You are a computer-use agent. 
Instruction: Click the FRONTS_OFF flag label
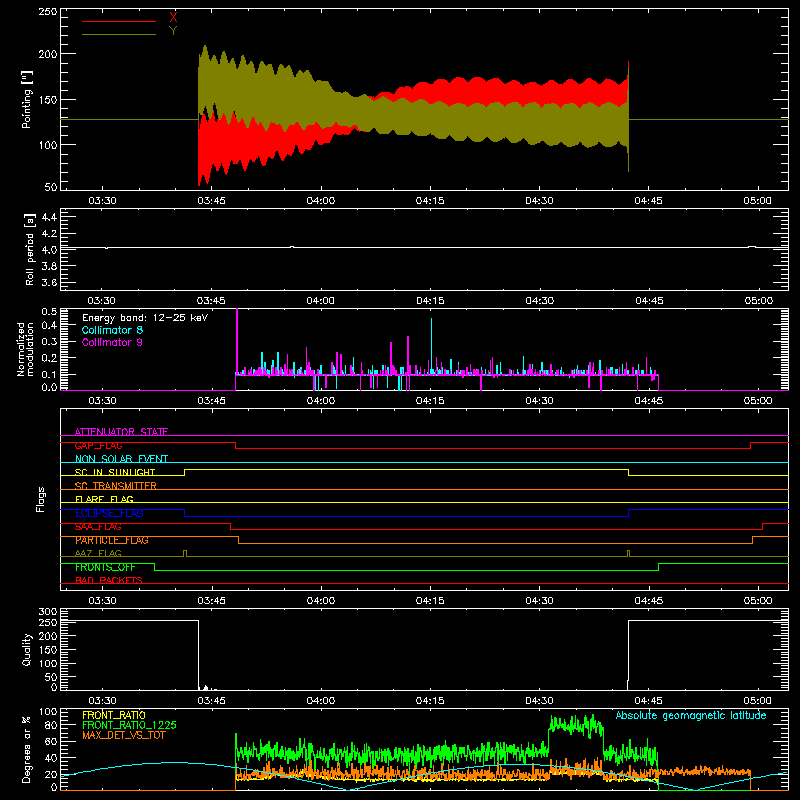pos(105,567)
